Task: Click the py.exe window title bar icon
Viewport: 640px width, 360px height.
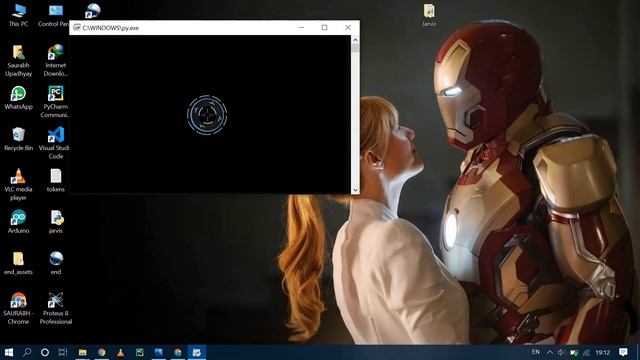Action: click(x=77, y=27)
